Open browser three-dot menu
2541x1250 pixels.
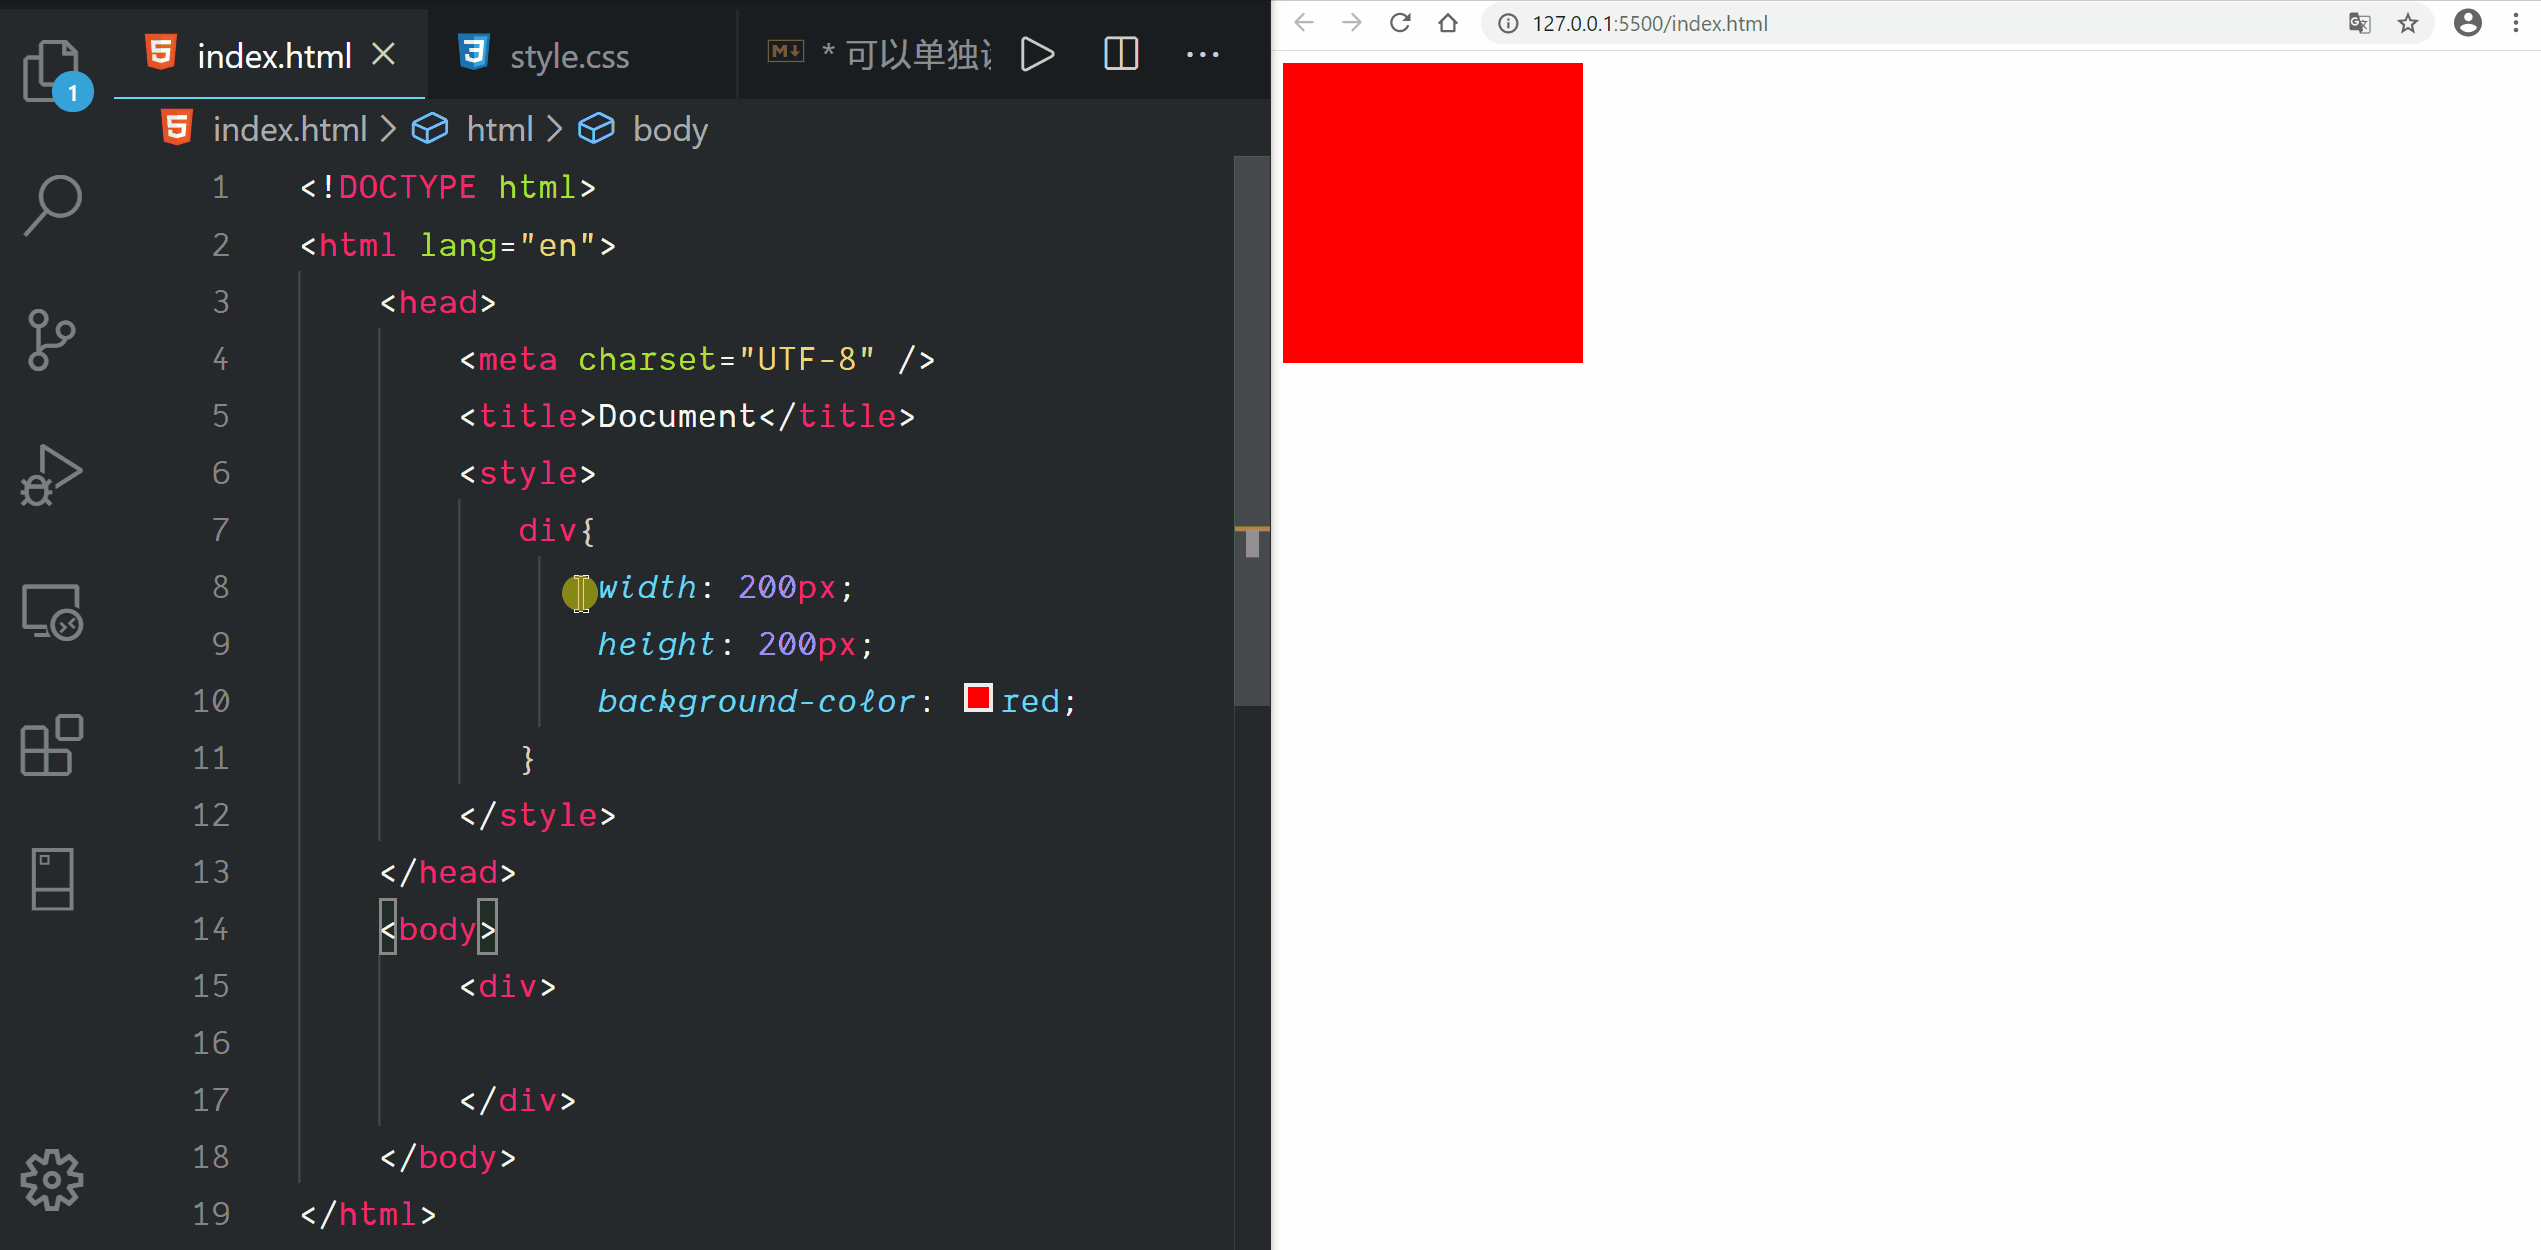2516,23
